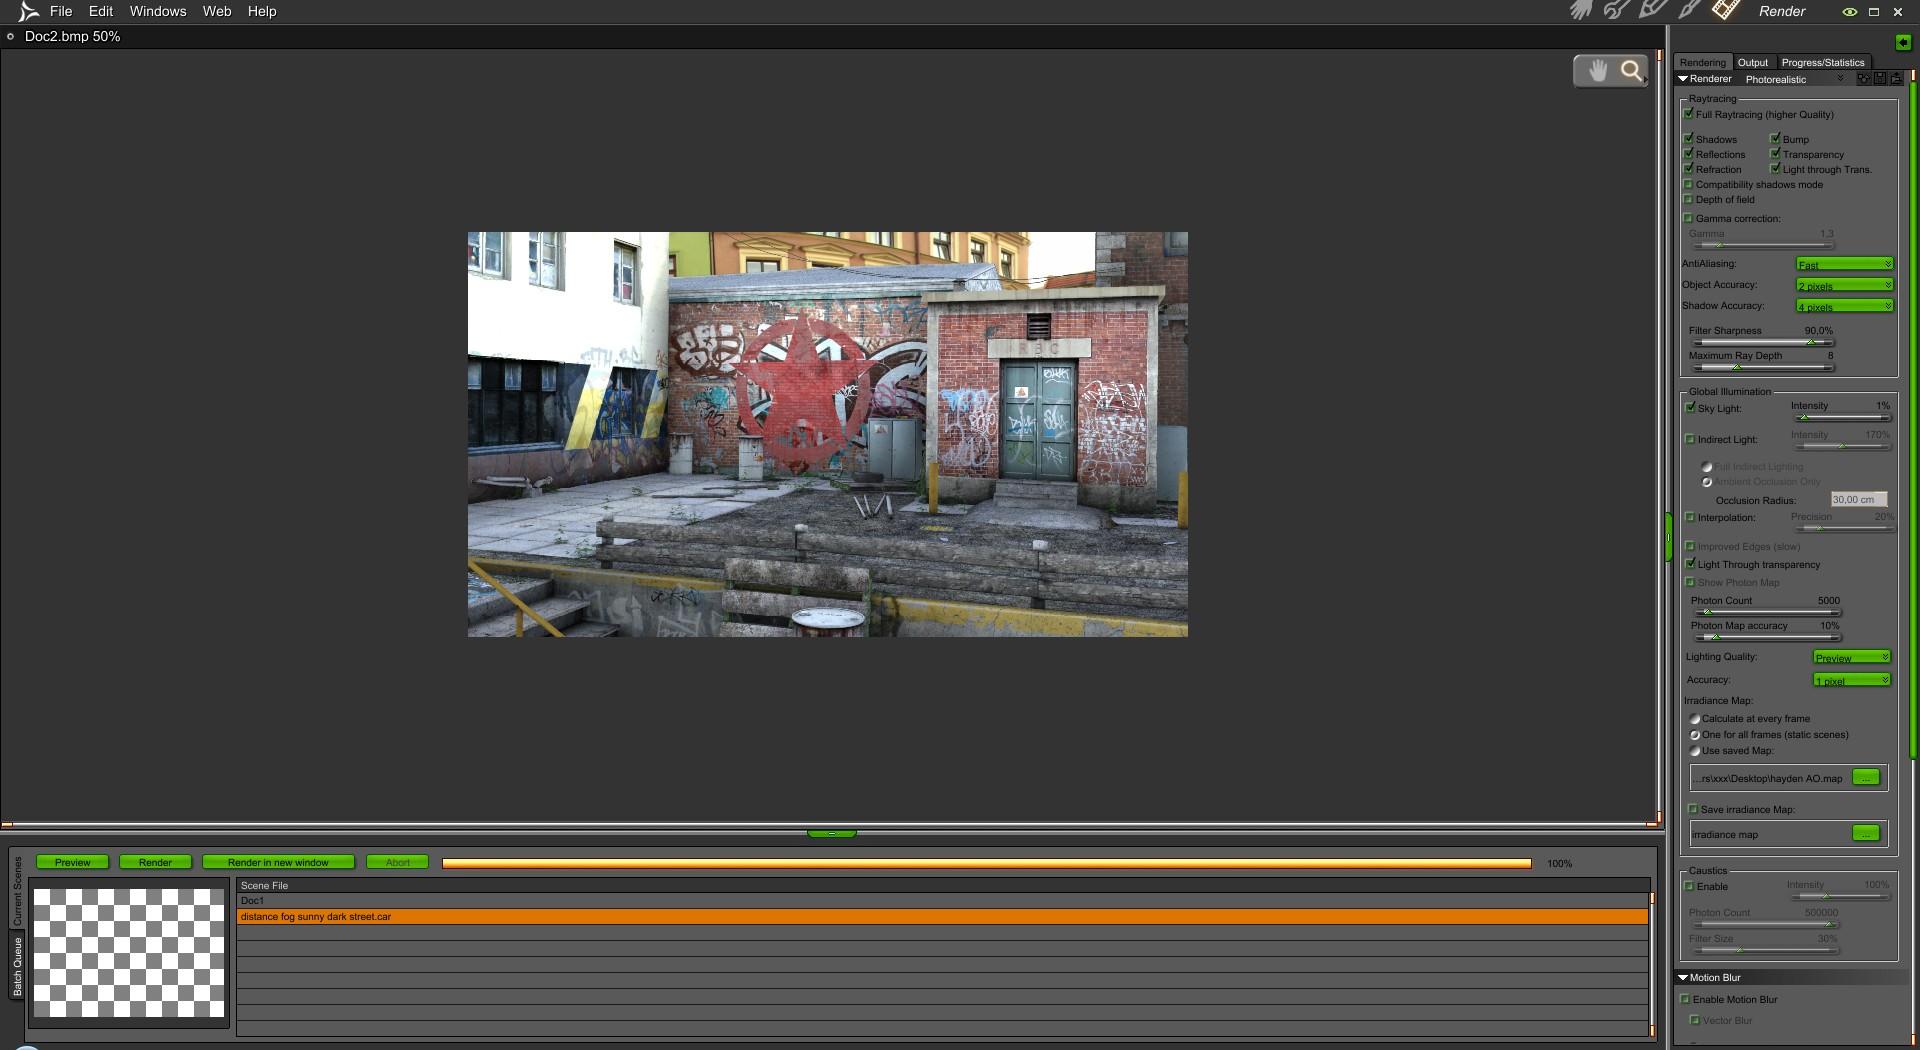
Task: Click the render preset options icon
Action: point(1863,79)
